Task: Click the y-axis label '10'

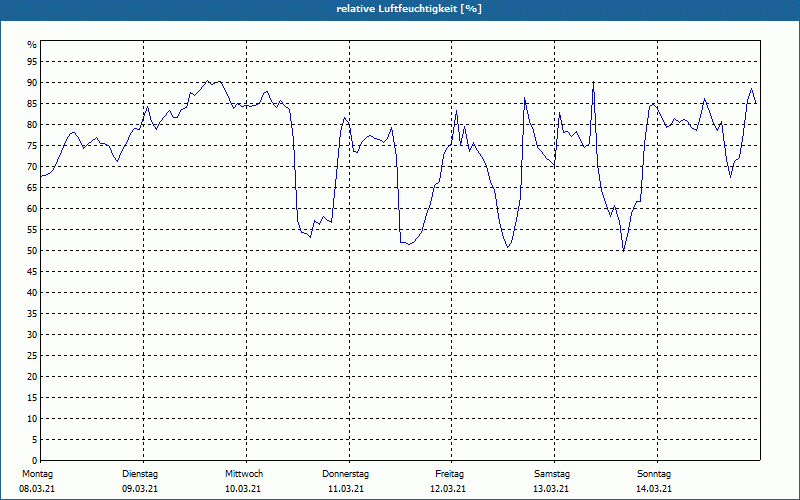Action: coord(32,419)
